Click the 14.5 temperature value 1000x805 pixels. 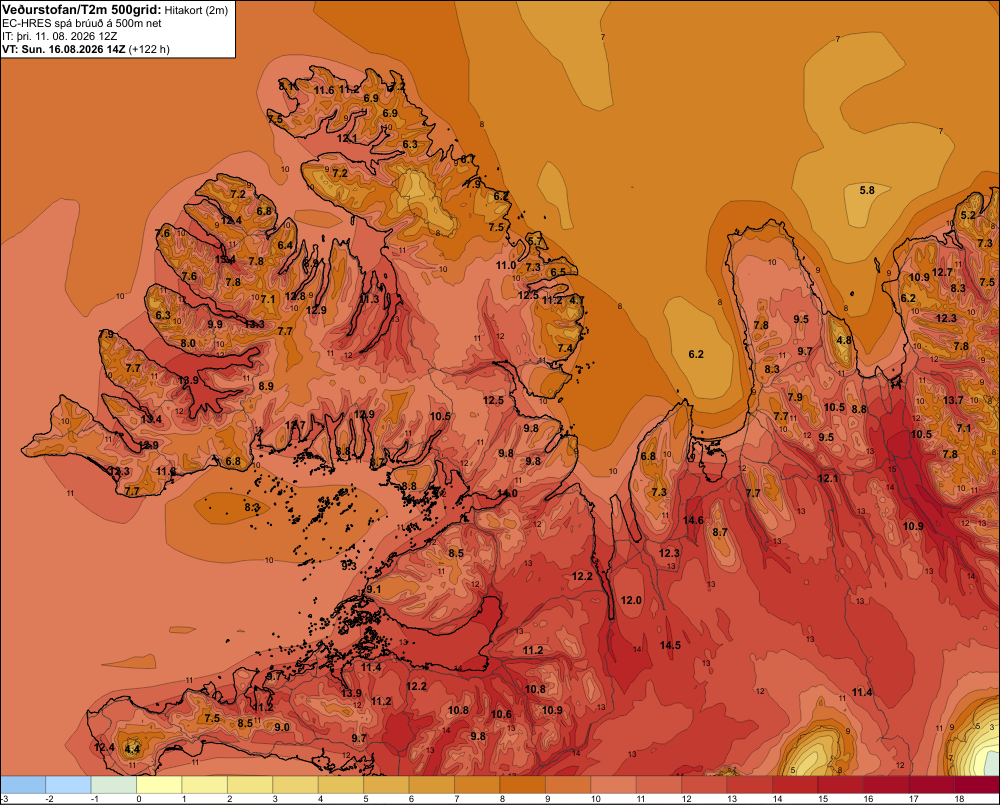670,645
